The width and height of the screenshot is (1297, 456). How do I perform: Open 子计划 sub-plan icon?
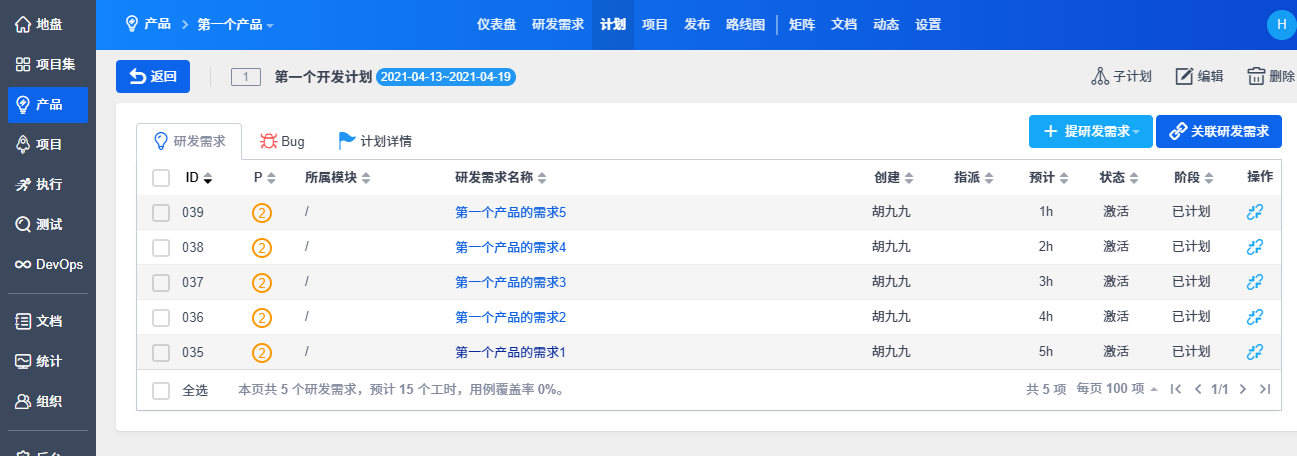(1100, 77)
